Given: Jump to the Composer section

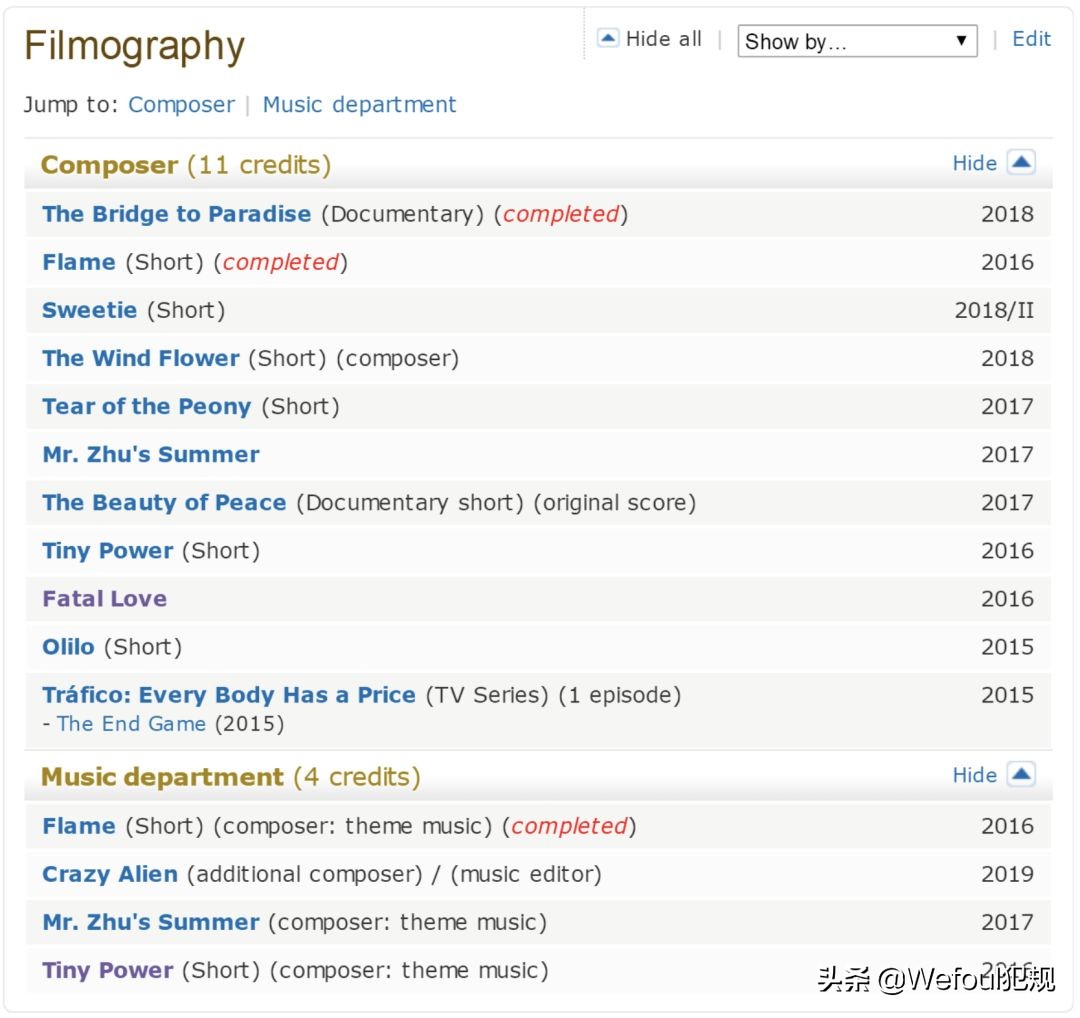Looking at the screenshot, I should [x=181, y=105].
